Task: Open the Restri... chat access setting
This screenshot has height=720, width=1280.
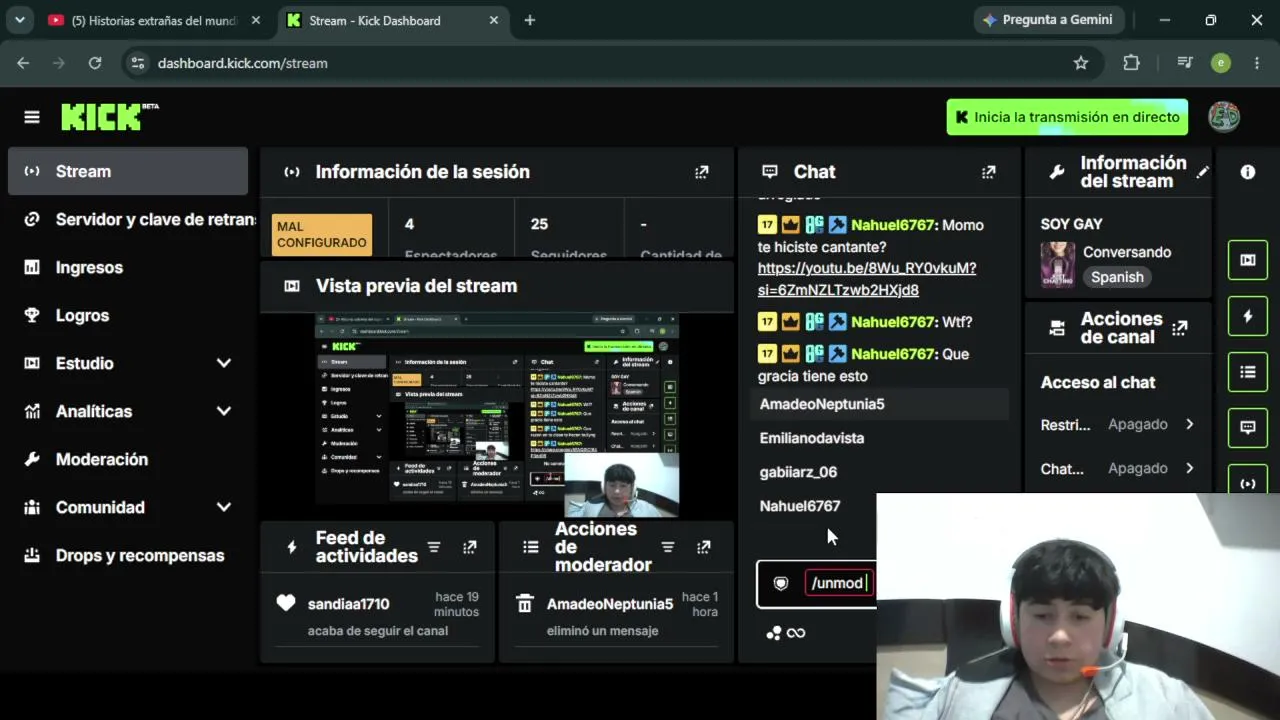Action: pyautogui.click(x=1118, y=424)
